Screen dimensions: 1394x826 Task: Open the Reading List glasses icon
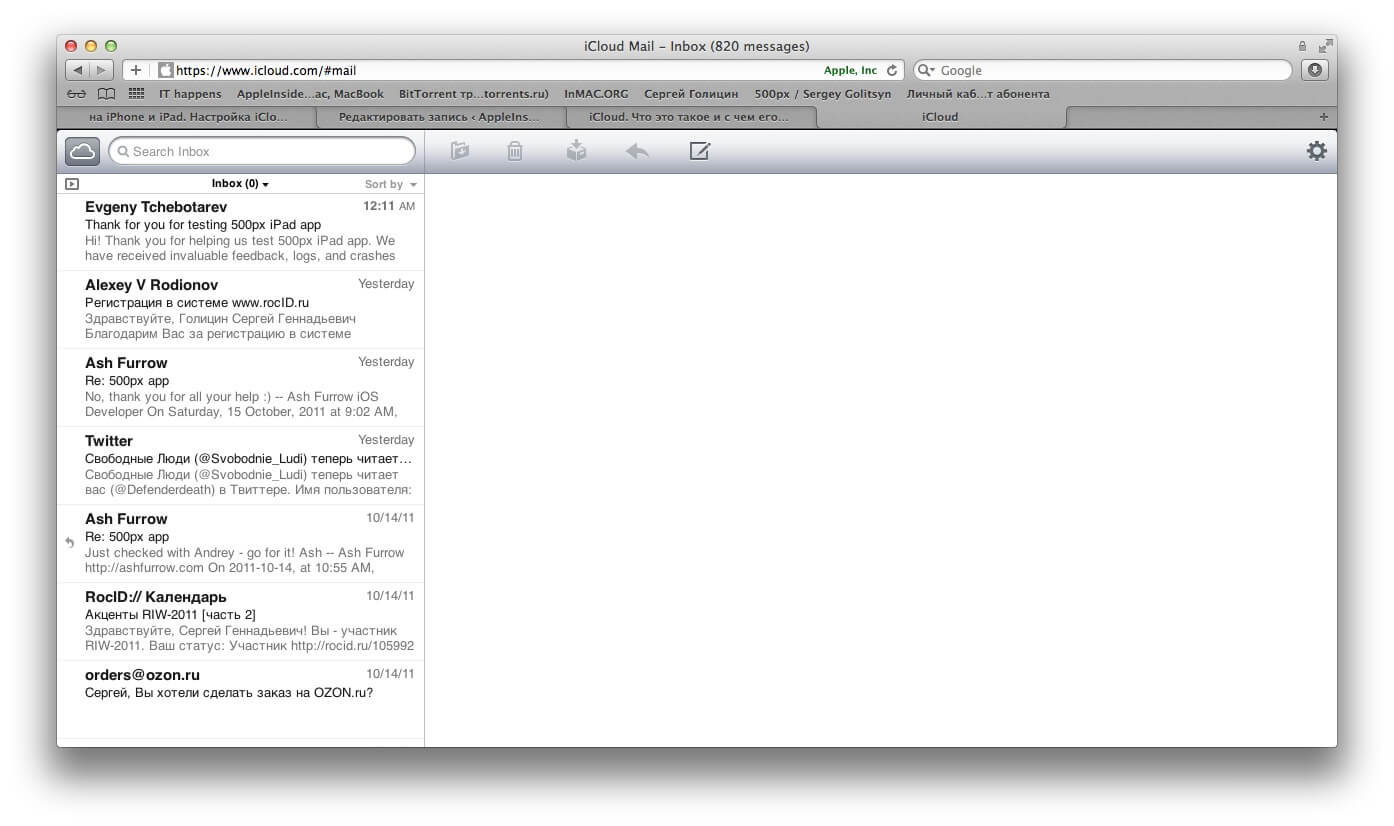click(x=76, y=94)
